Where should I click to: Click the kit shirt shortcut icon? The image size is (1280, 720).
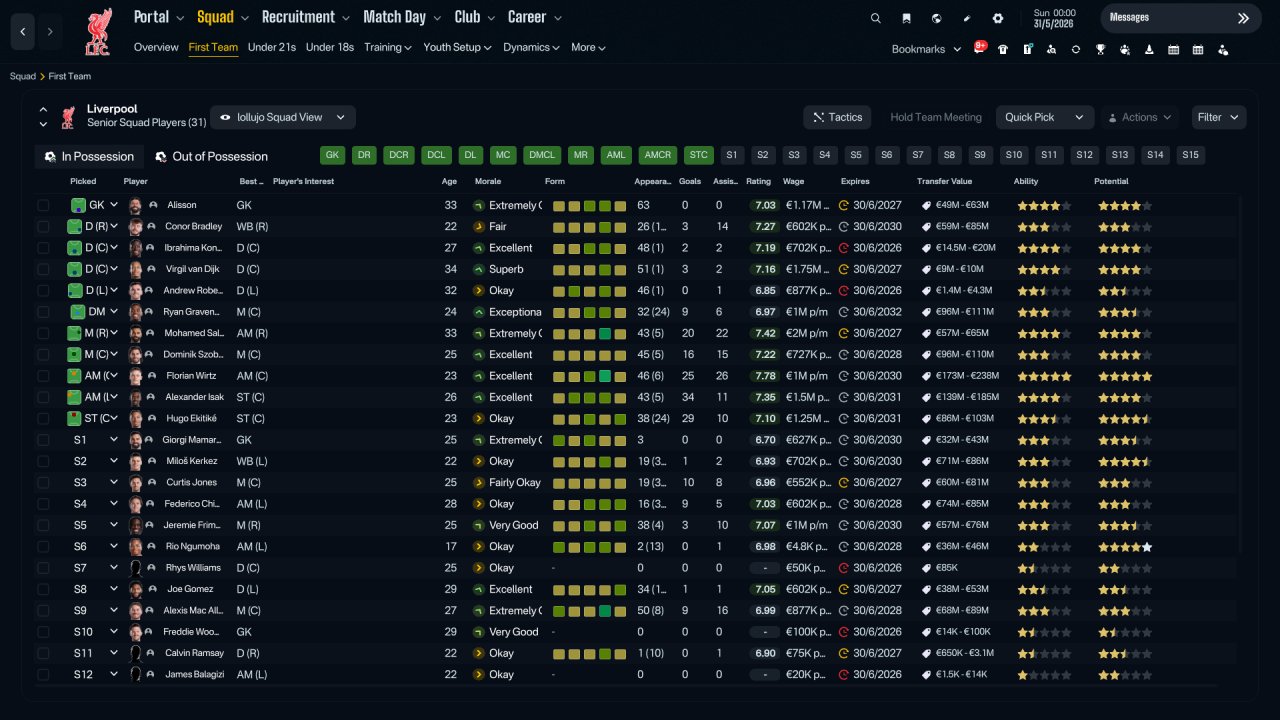pos(1003,49)
